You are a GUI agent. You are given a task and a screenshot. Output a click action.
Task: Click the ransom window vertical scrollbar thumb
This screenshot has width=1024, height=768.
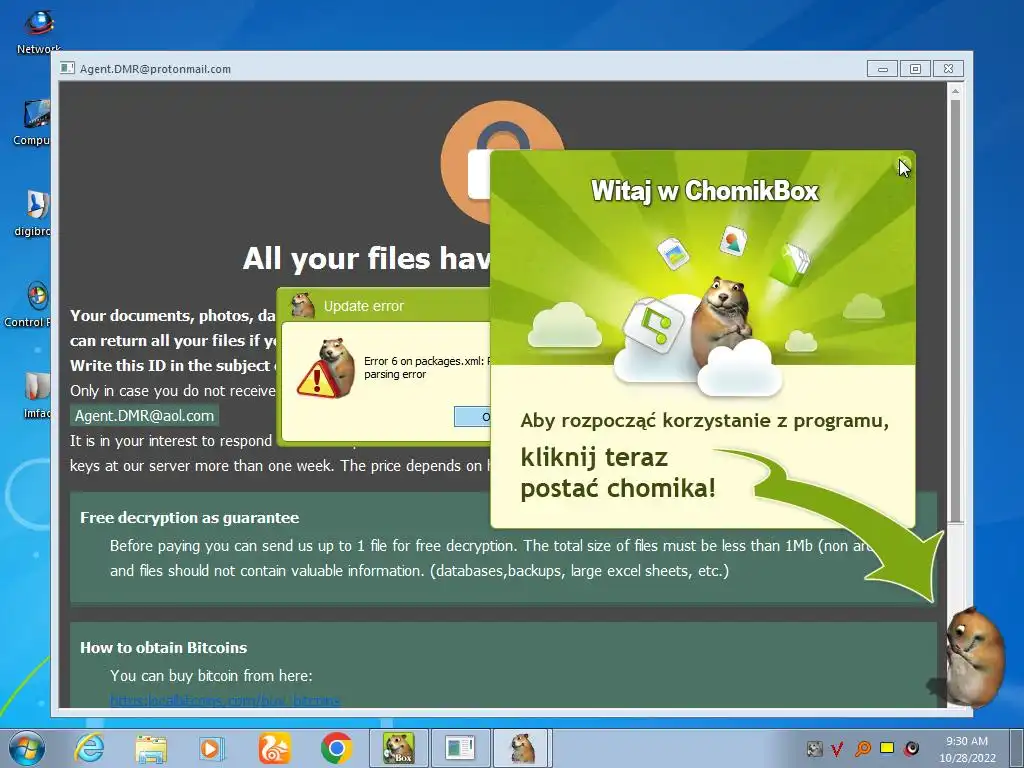[x=955, y=310]
